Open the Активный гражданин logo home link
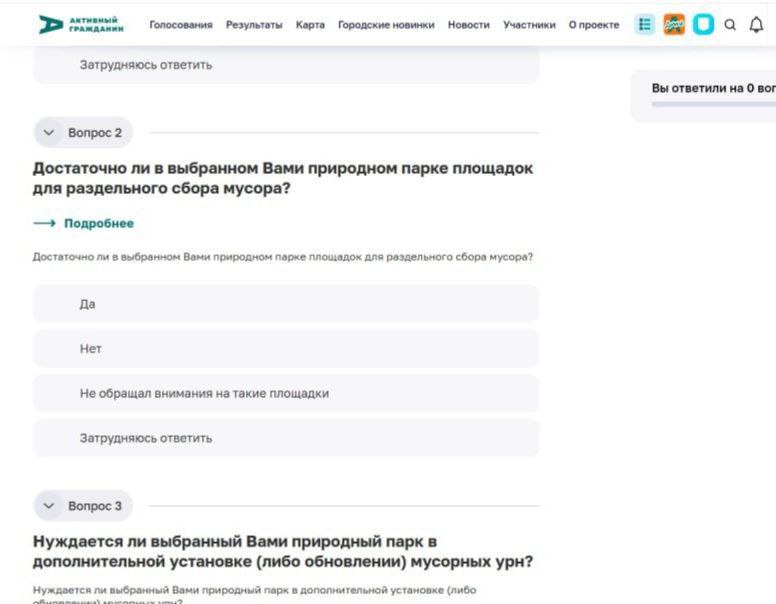776x604 pixels. click(x=81, y=24)
